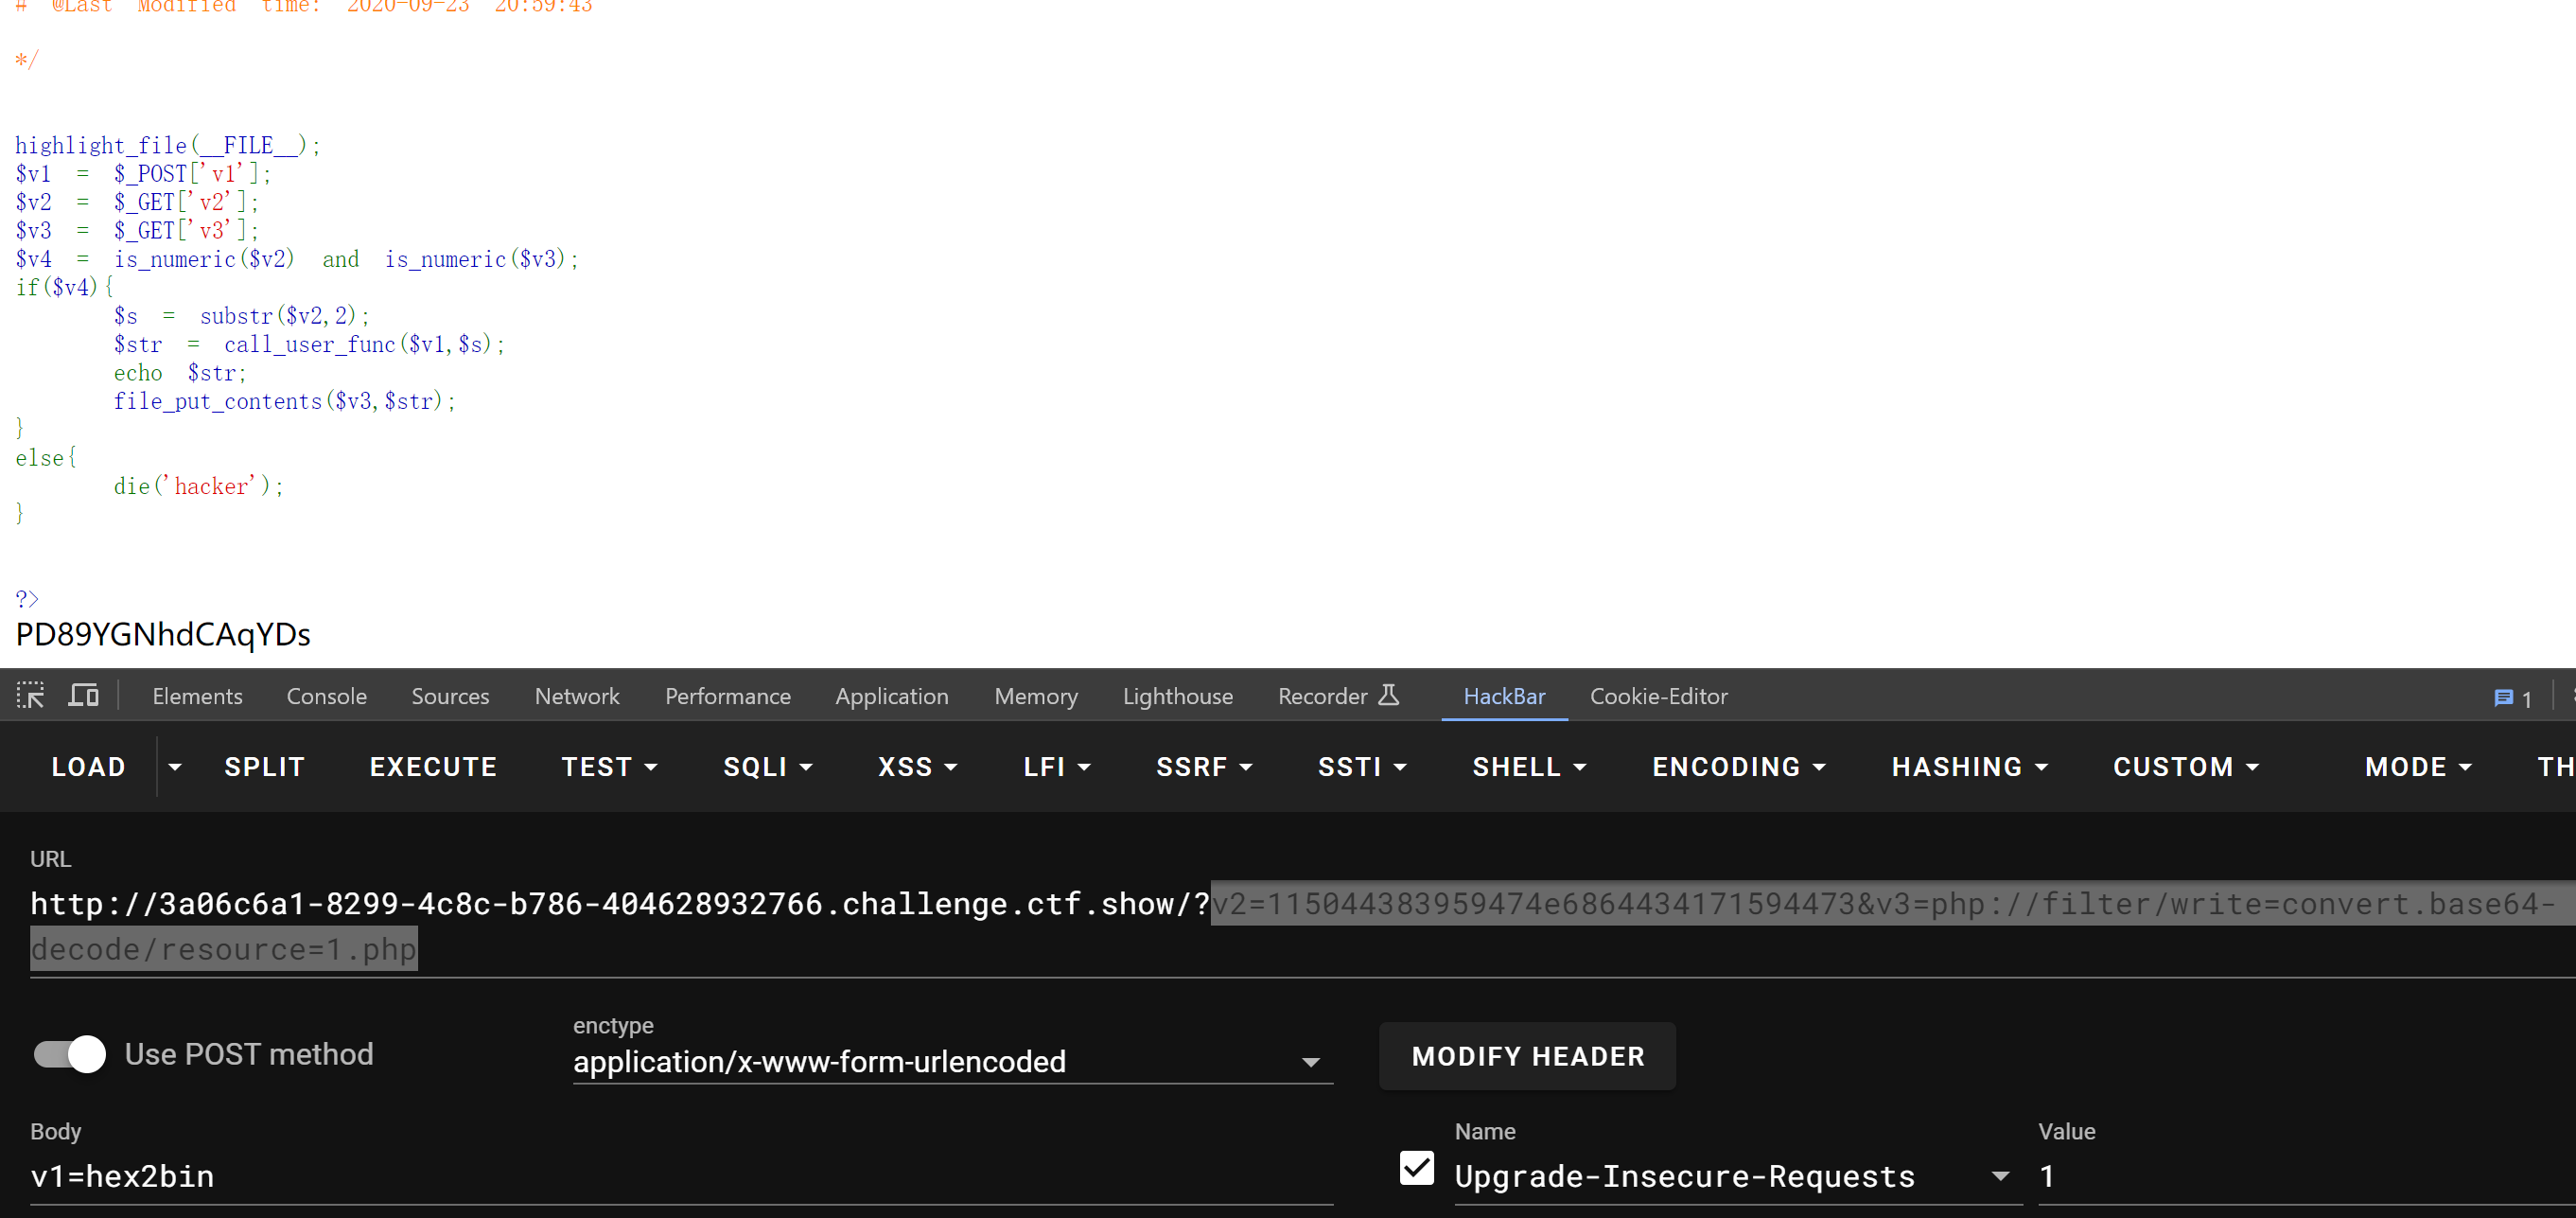Open the SHELL dropdown menu

1528,767
